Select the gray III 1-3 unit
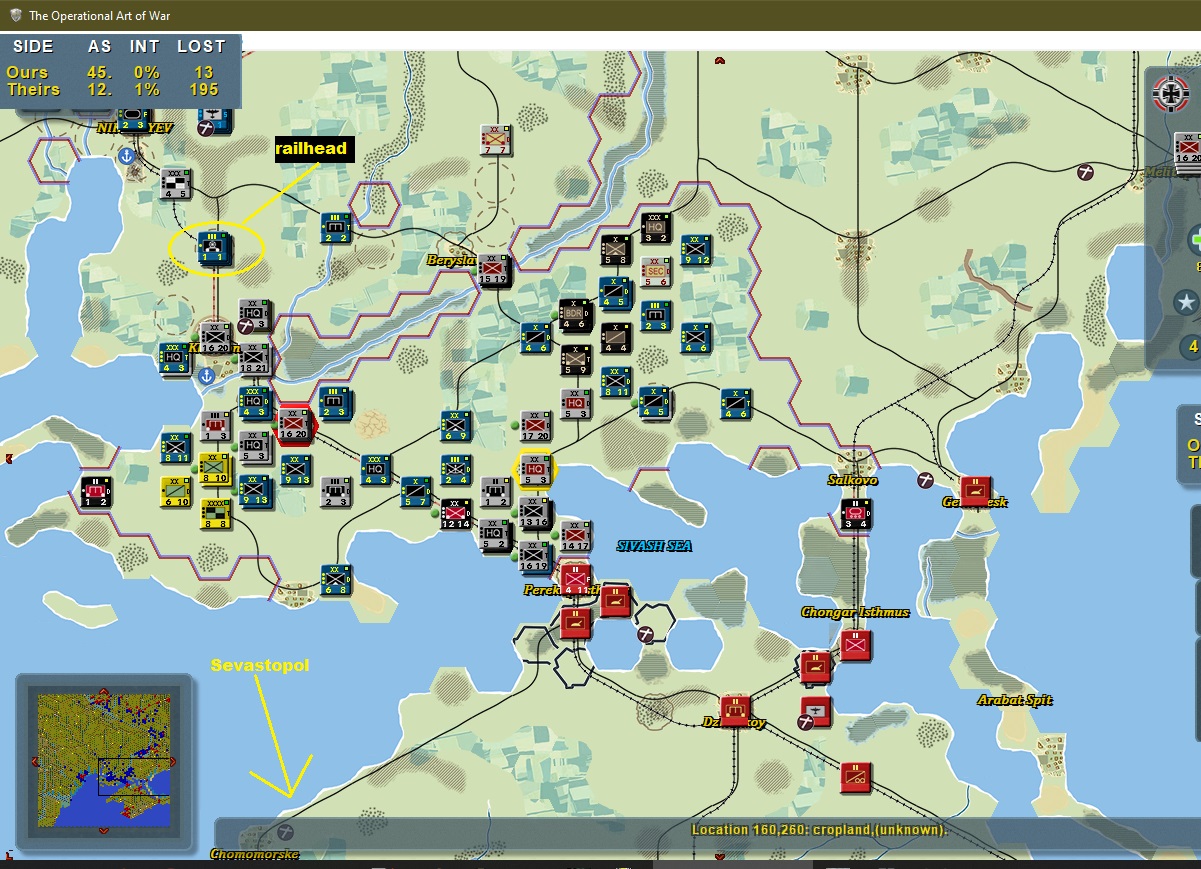Viewport: 1201px width, 869px height. pyautogui.click(x=216, y=425)
